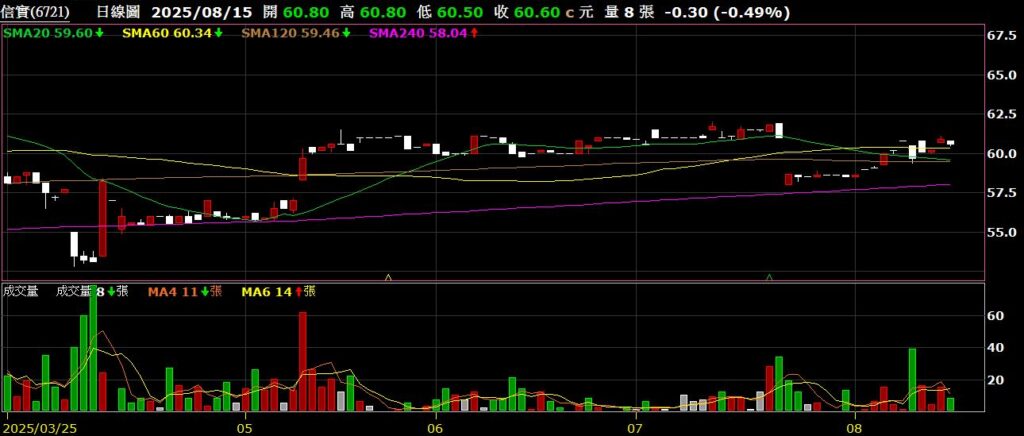The image size is (1024, 436).
Task: Click the yellow triangle marker near May
Action: [x=388, y=275]
